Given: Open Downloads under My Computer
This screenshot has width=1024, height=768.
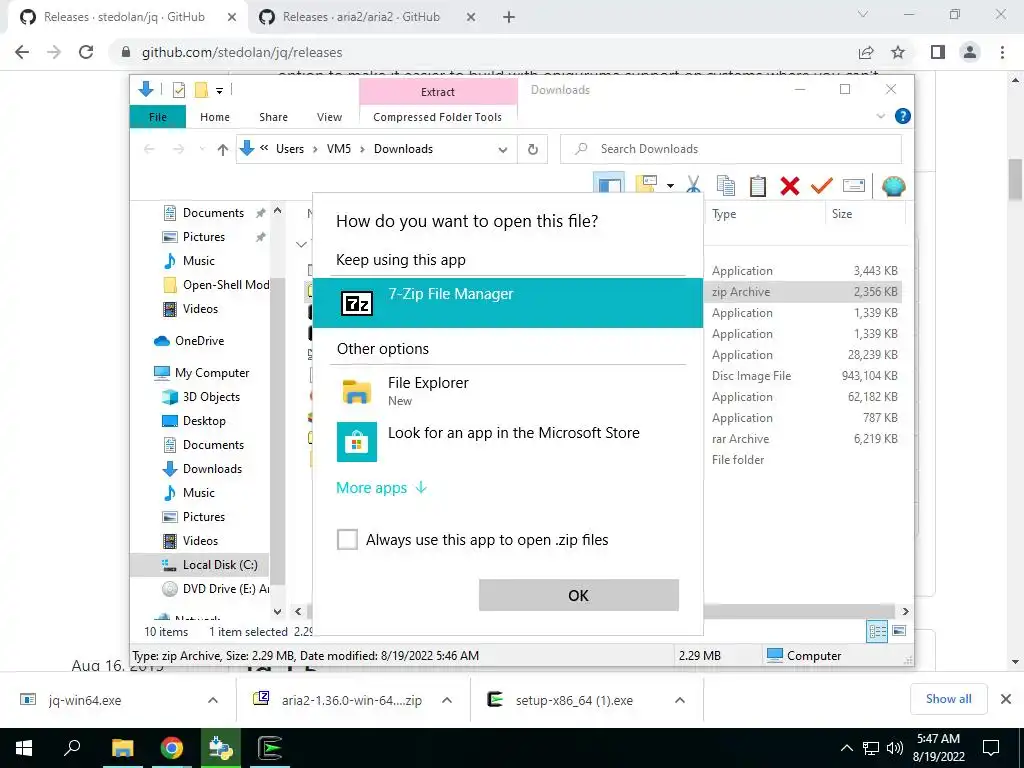Looking at the screenshot, I should point(212,468).
